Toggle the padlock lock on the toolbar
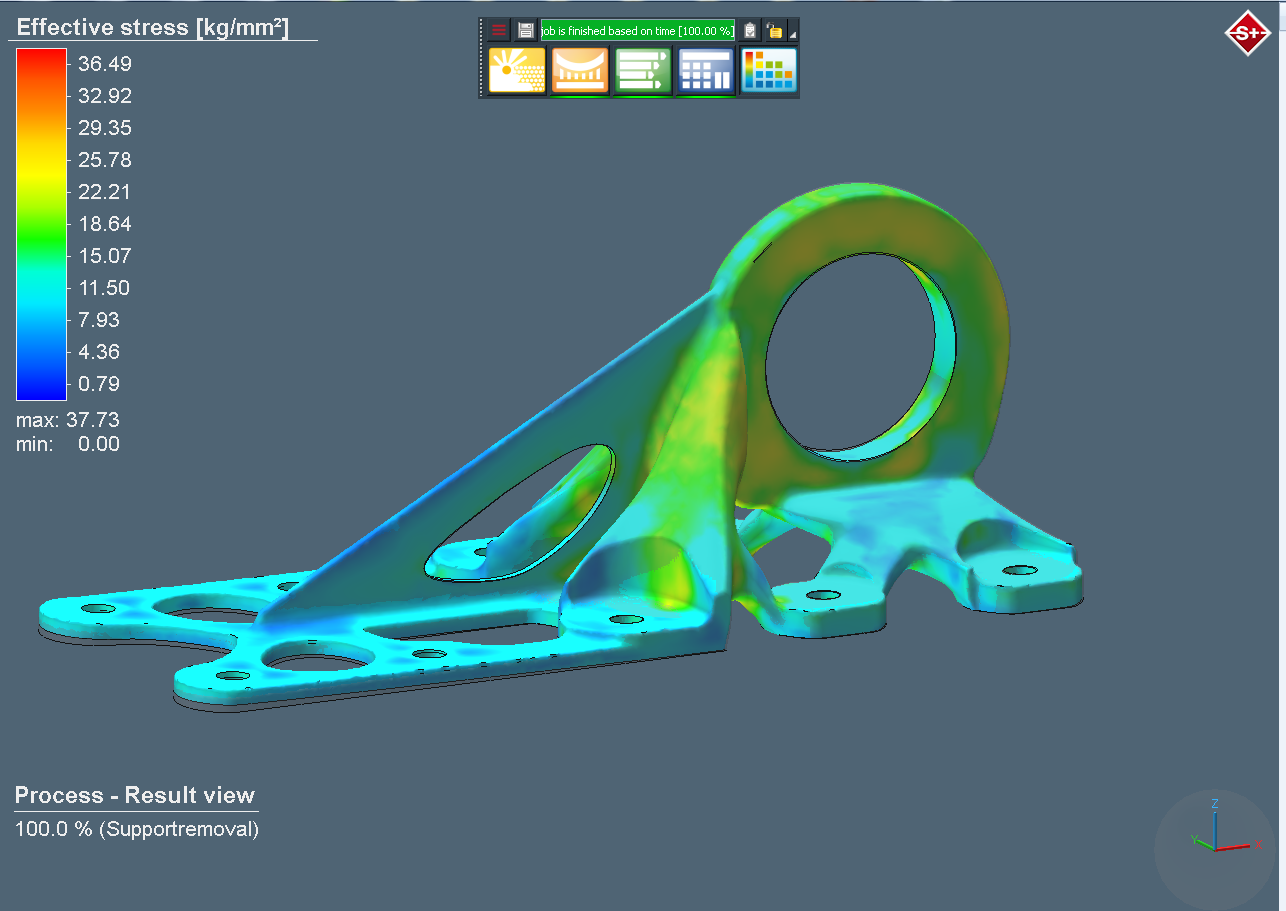This screenshot has width=1286, height=911. point(775,31)
